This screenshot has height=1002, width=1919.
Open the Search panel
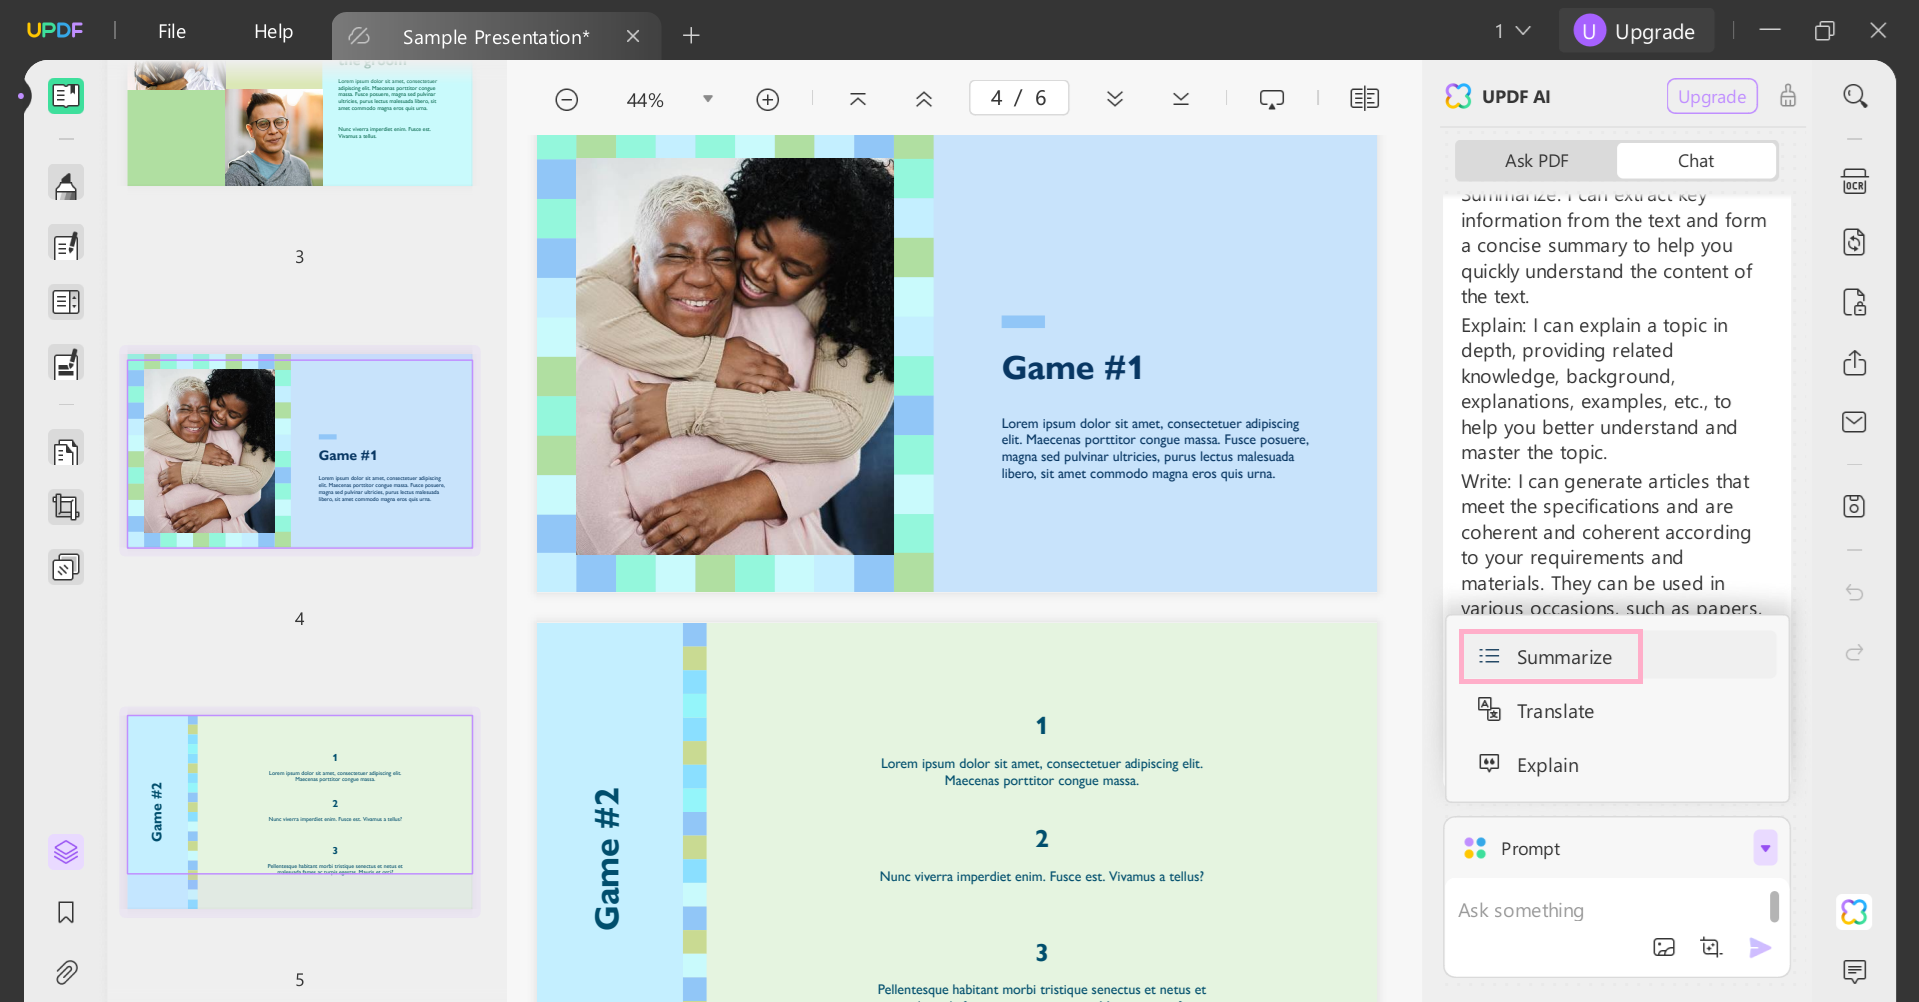(1855, 95)
